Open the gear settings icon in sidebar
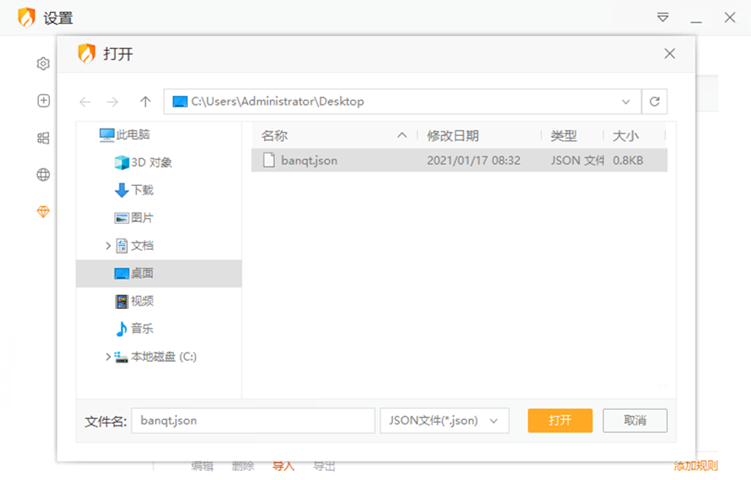 [43, 64]
